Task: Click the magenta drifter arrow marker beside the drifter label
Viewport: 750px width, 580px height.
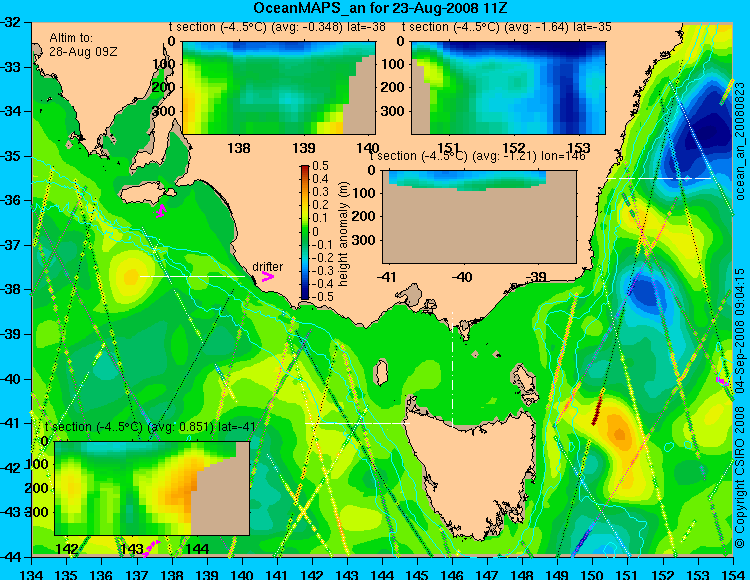Action: click(267, 276)
